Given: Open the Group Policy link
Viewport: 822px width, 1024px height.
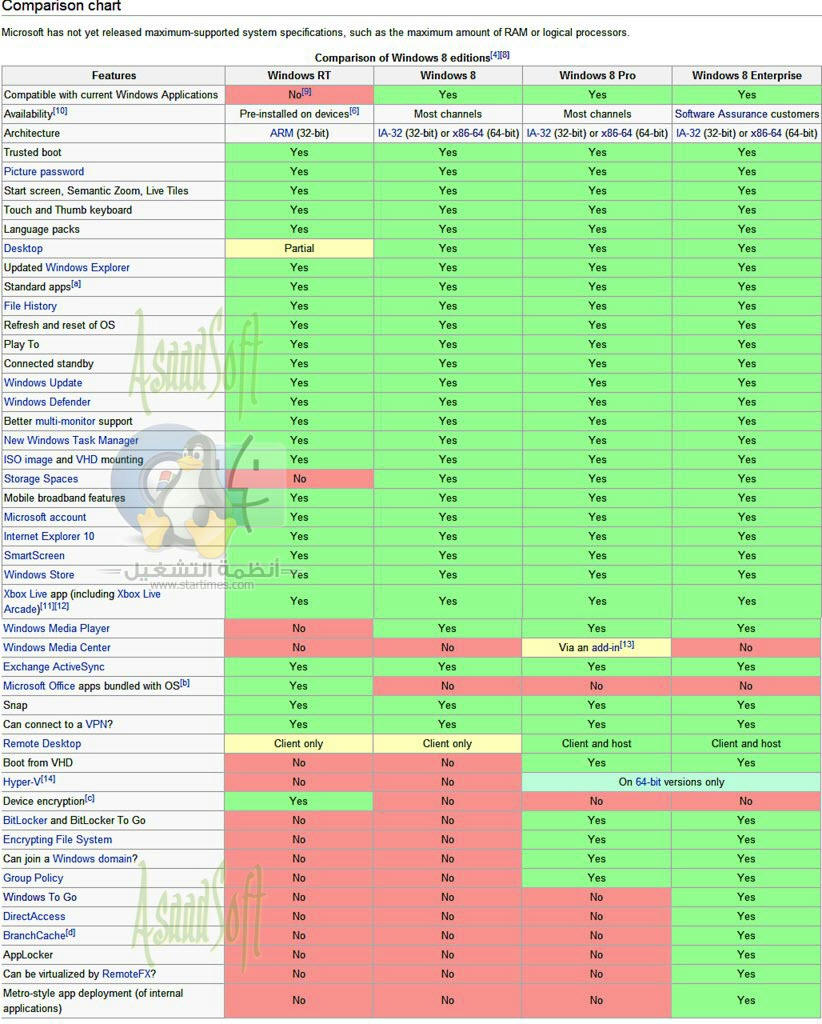Looking at the screenshot, I should click(33, 878).
